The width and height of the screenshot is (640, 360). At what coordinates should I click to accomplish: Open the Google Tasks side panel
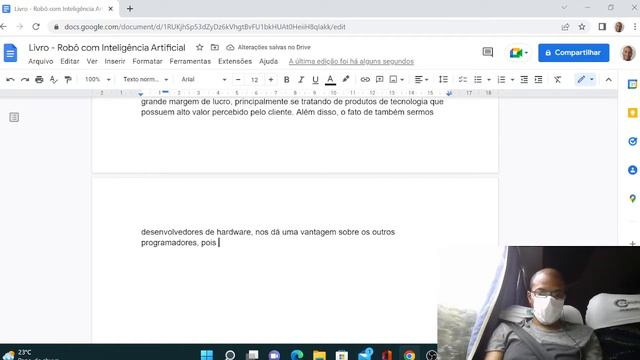click(x=632, y=142)
